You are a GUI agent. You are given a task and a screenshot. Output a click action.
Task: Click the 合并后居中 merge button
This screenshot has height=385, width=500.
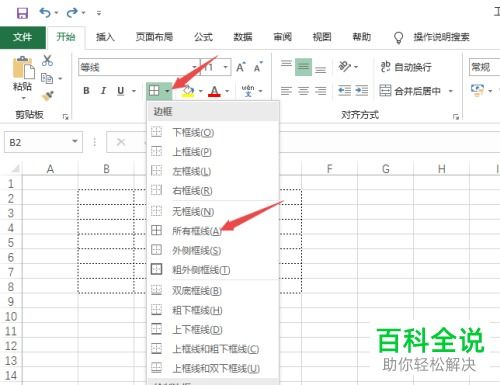[410, 91]
